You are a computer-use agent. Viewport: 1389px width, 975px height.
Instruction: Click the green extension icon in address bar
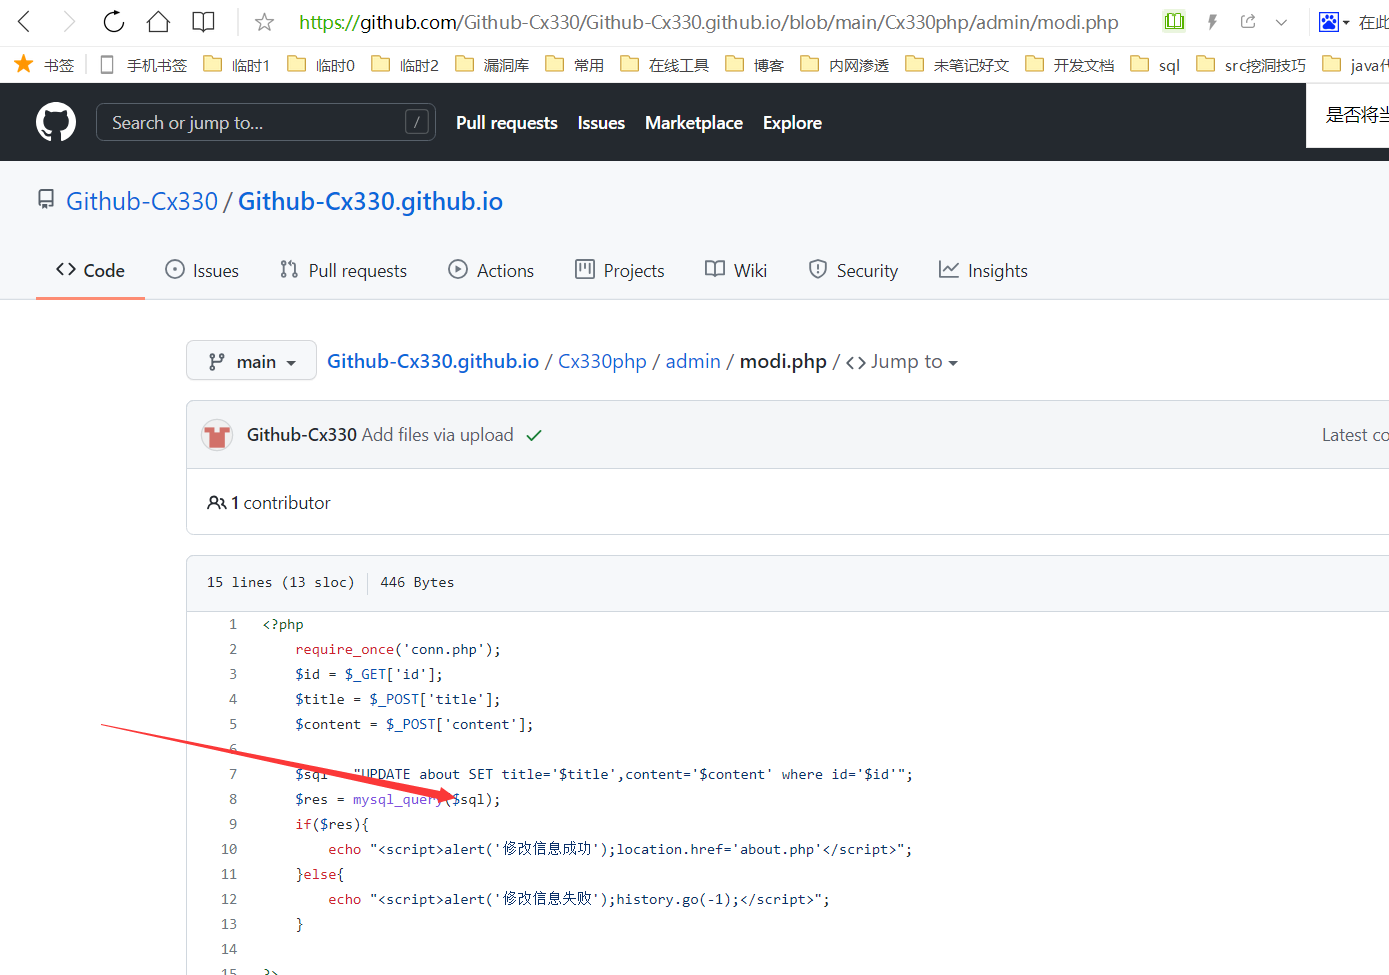pos(1174,21)
